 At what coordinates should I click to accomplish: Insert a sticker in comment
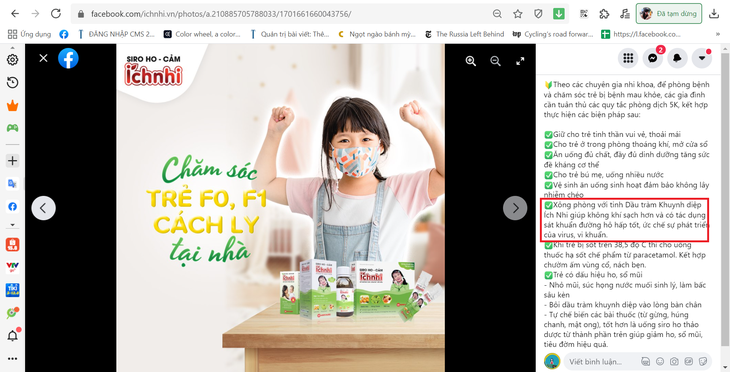coord(703,361)
